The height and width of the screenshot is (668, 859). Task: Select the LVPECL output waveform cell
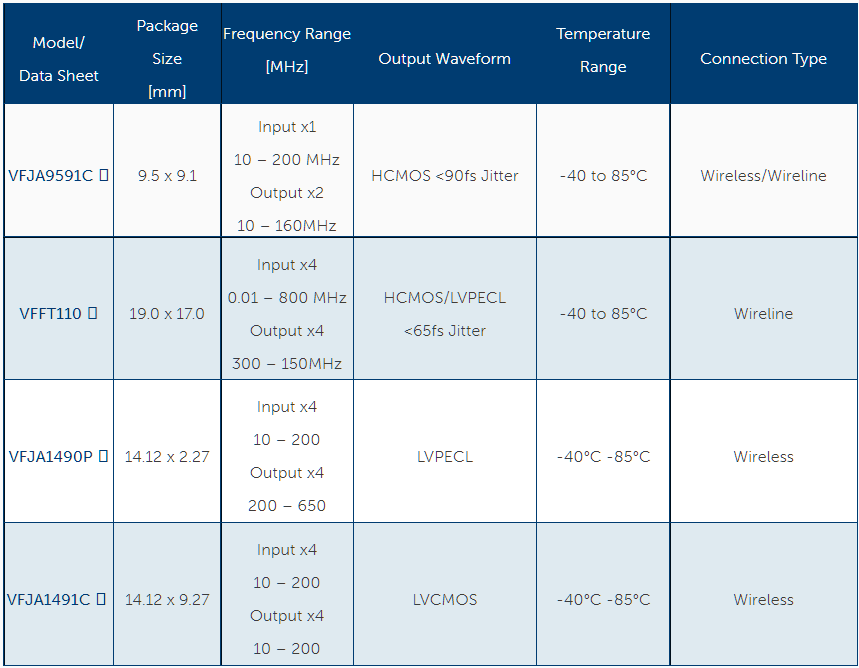[x=444, y=456]
